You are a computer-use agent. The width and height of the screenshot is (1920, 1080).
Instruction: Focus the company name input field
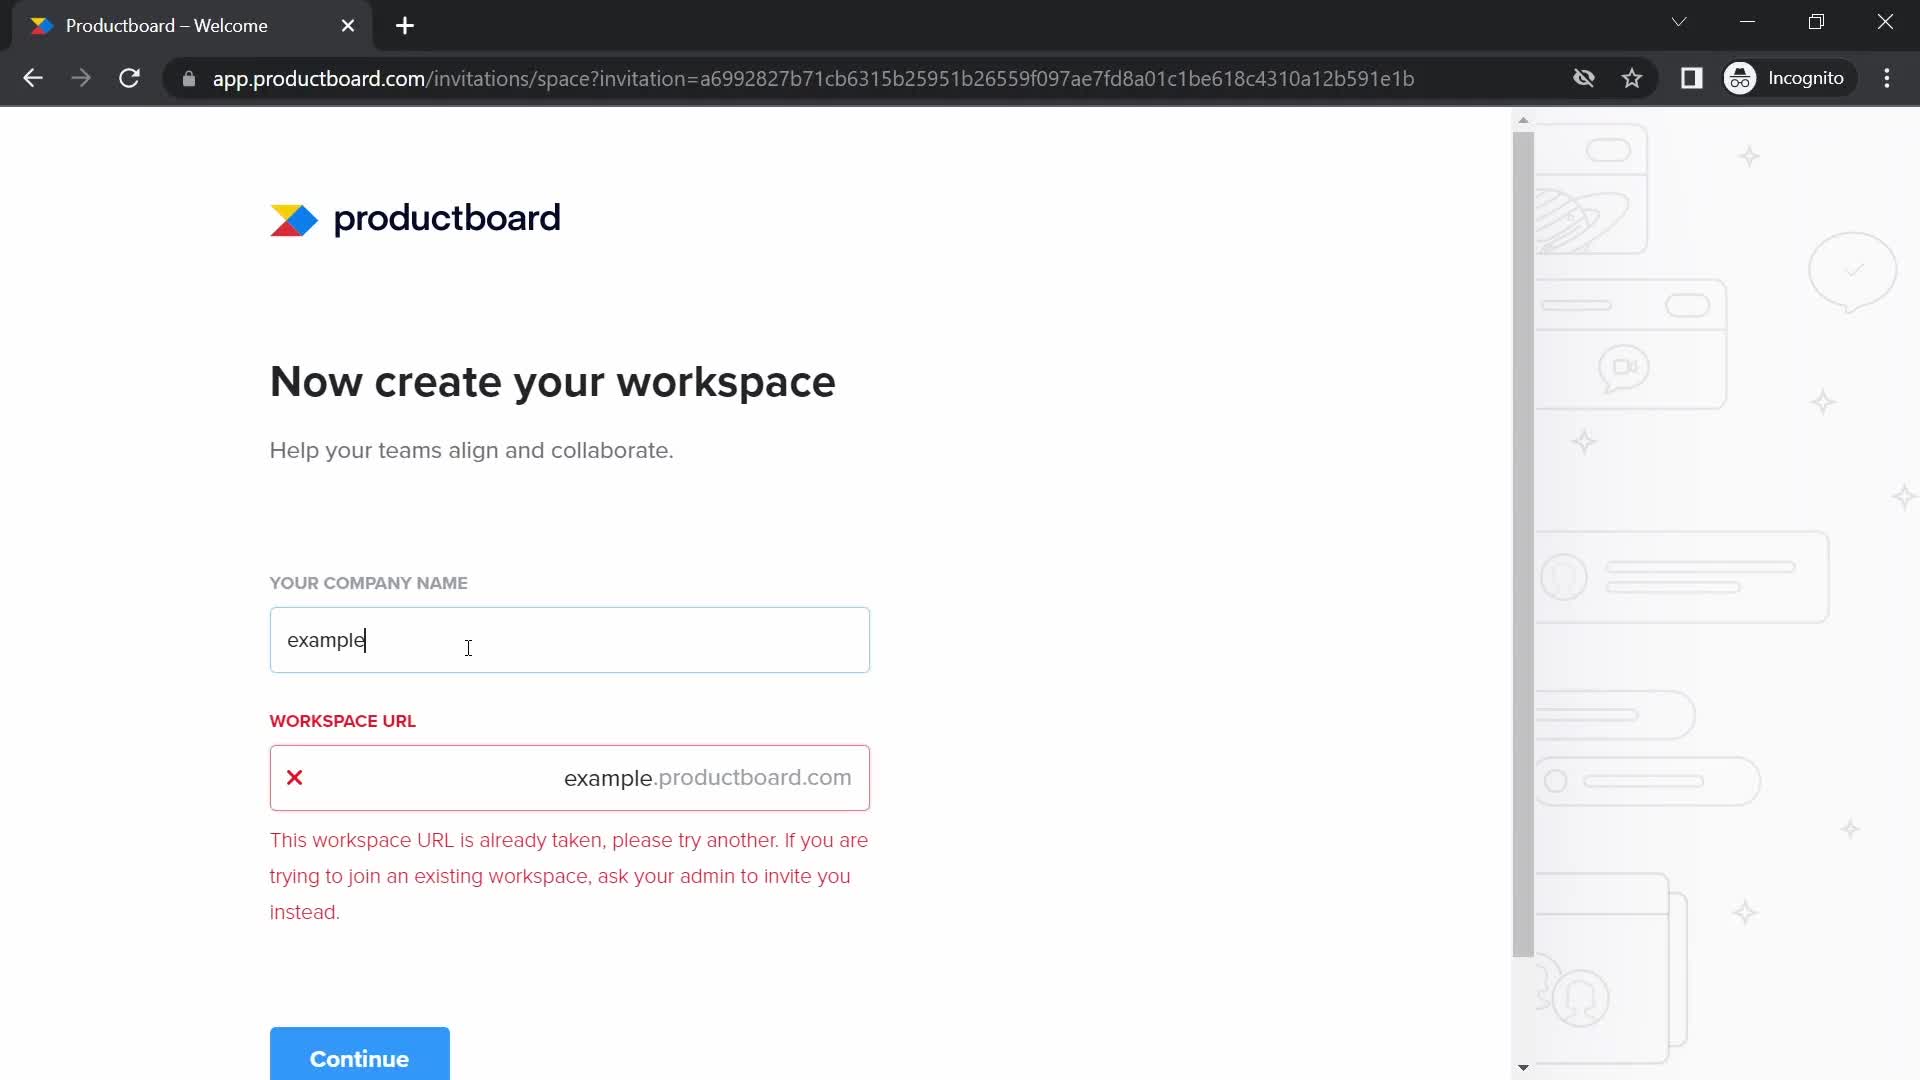click(570, 640)
